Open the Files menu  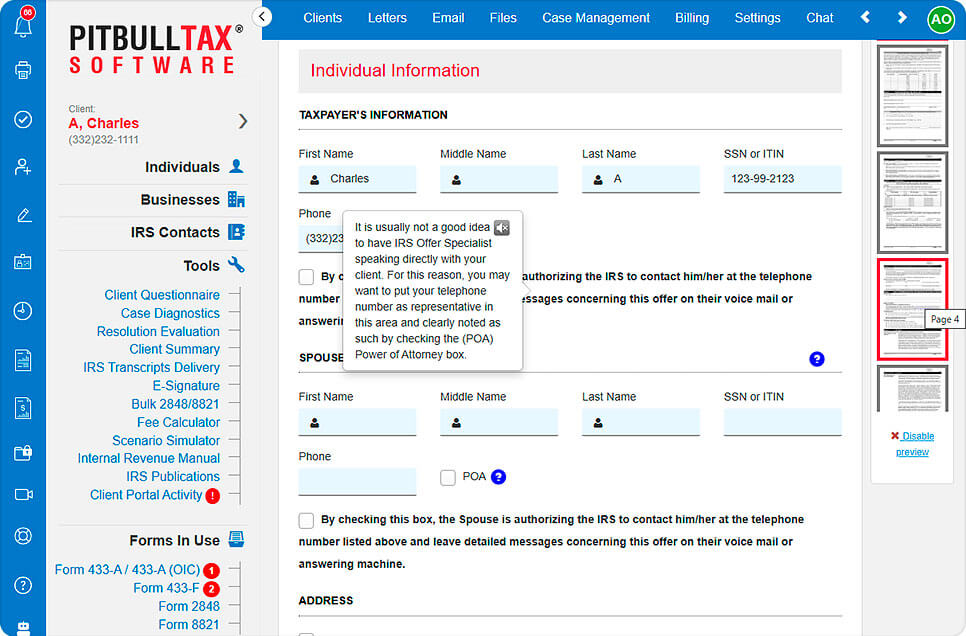503,18
